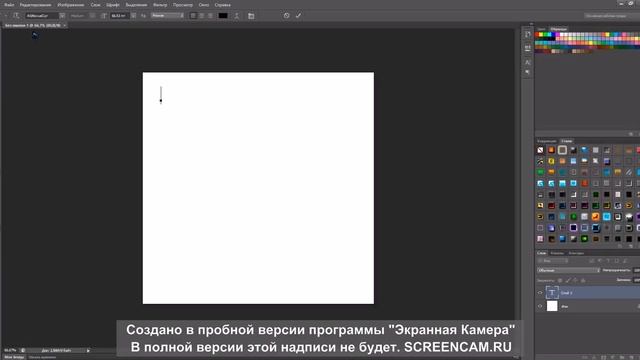Viewport: 640px width, 360px height.
Task: Toggle lock all padlock icon
Action: pos(583,280)
